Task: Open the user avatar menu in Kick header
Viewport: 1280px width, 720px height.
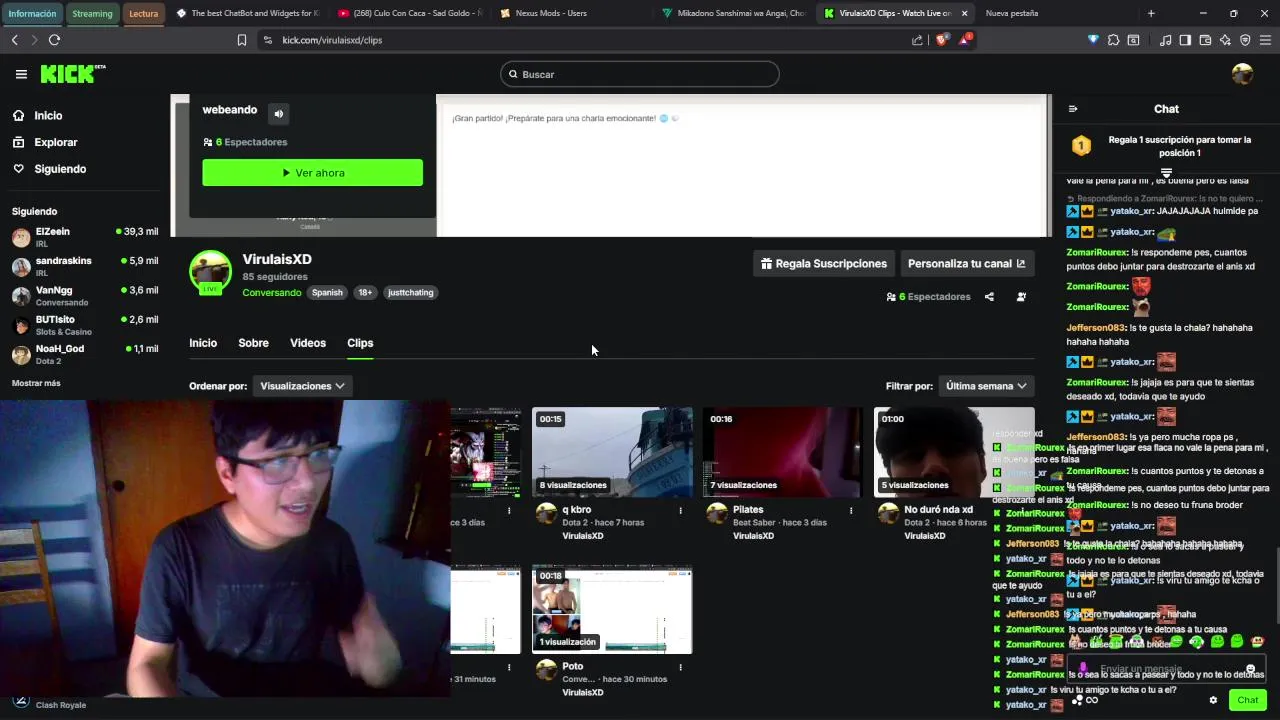Action: [x=1242, y=74]
